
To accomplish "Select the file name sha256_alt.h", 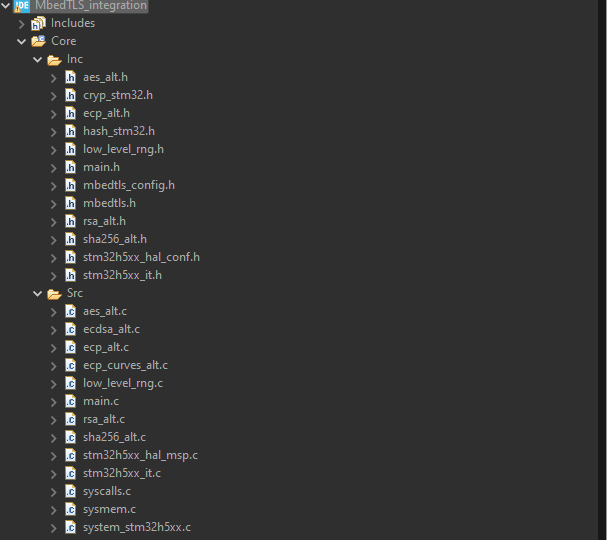I will 115,239.
